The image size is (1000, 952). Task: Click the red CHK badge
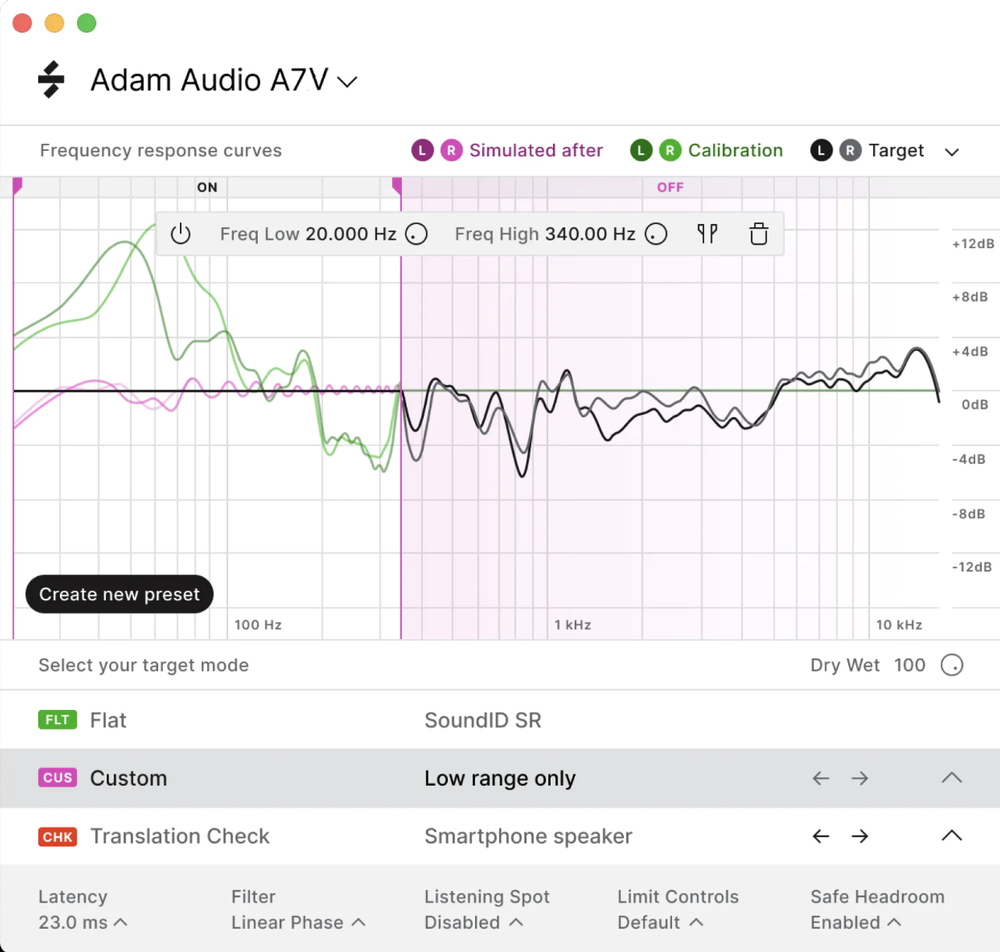click(x=57, y=836)
